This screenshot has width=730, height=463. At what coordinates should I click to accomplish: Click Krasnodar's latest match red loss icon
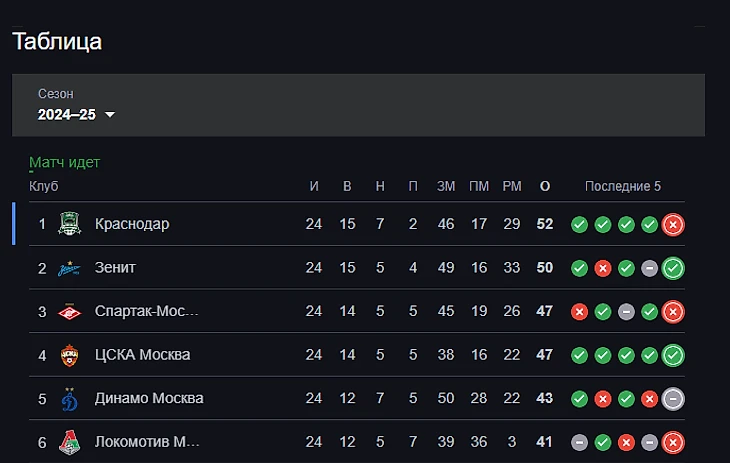(x=673, y=224)
